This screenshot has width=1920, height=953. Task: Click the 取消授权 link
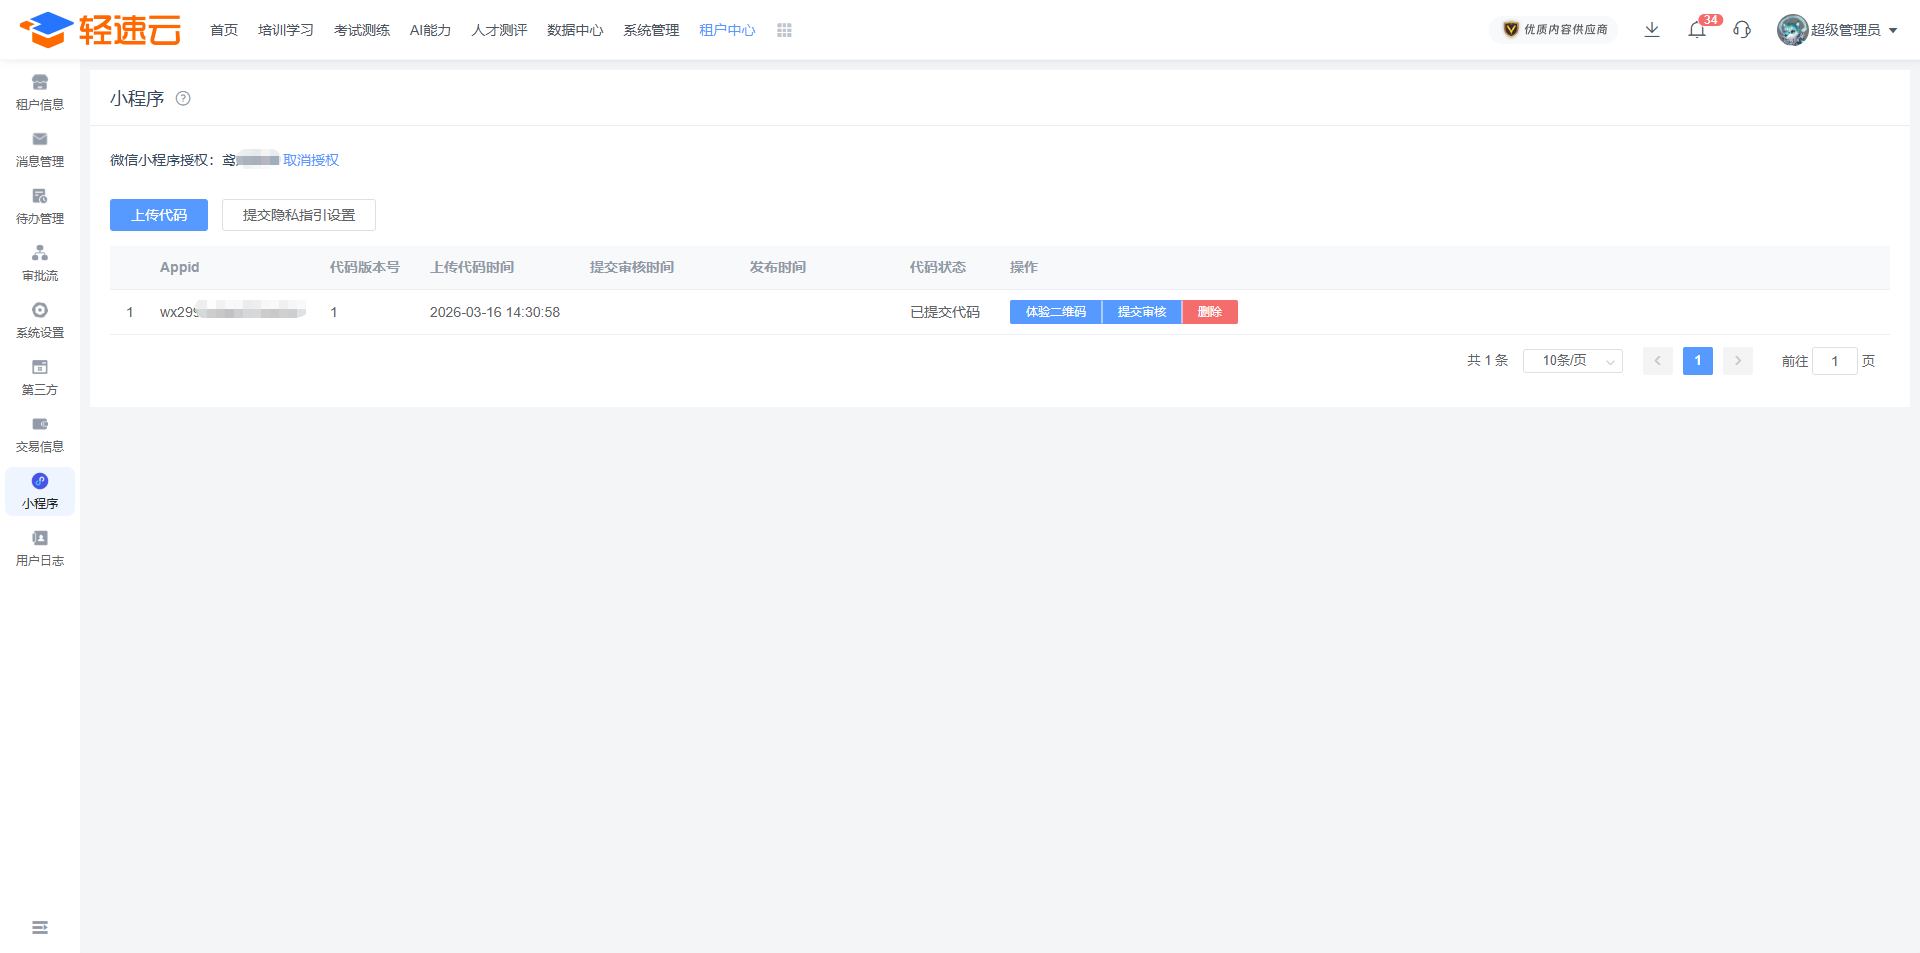[x=311, y=160]
